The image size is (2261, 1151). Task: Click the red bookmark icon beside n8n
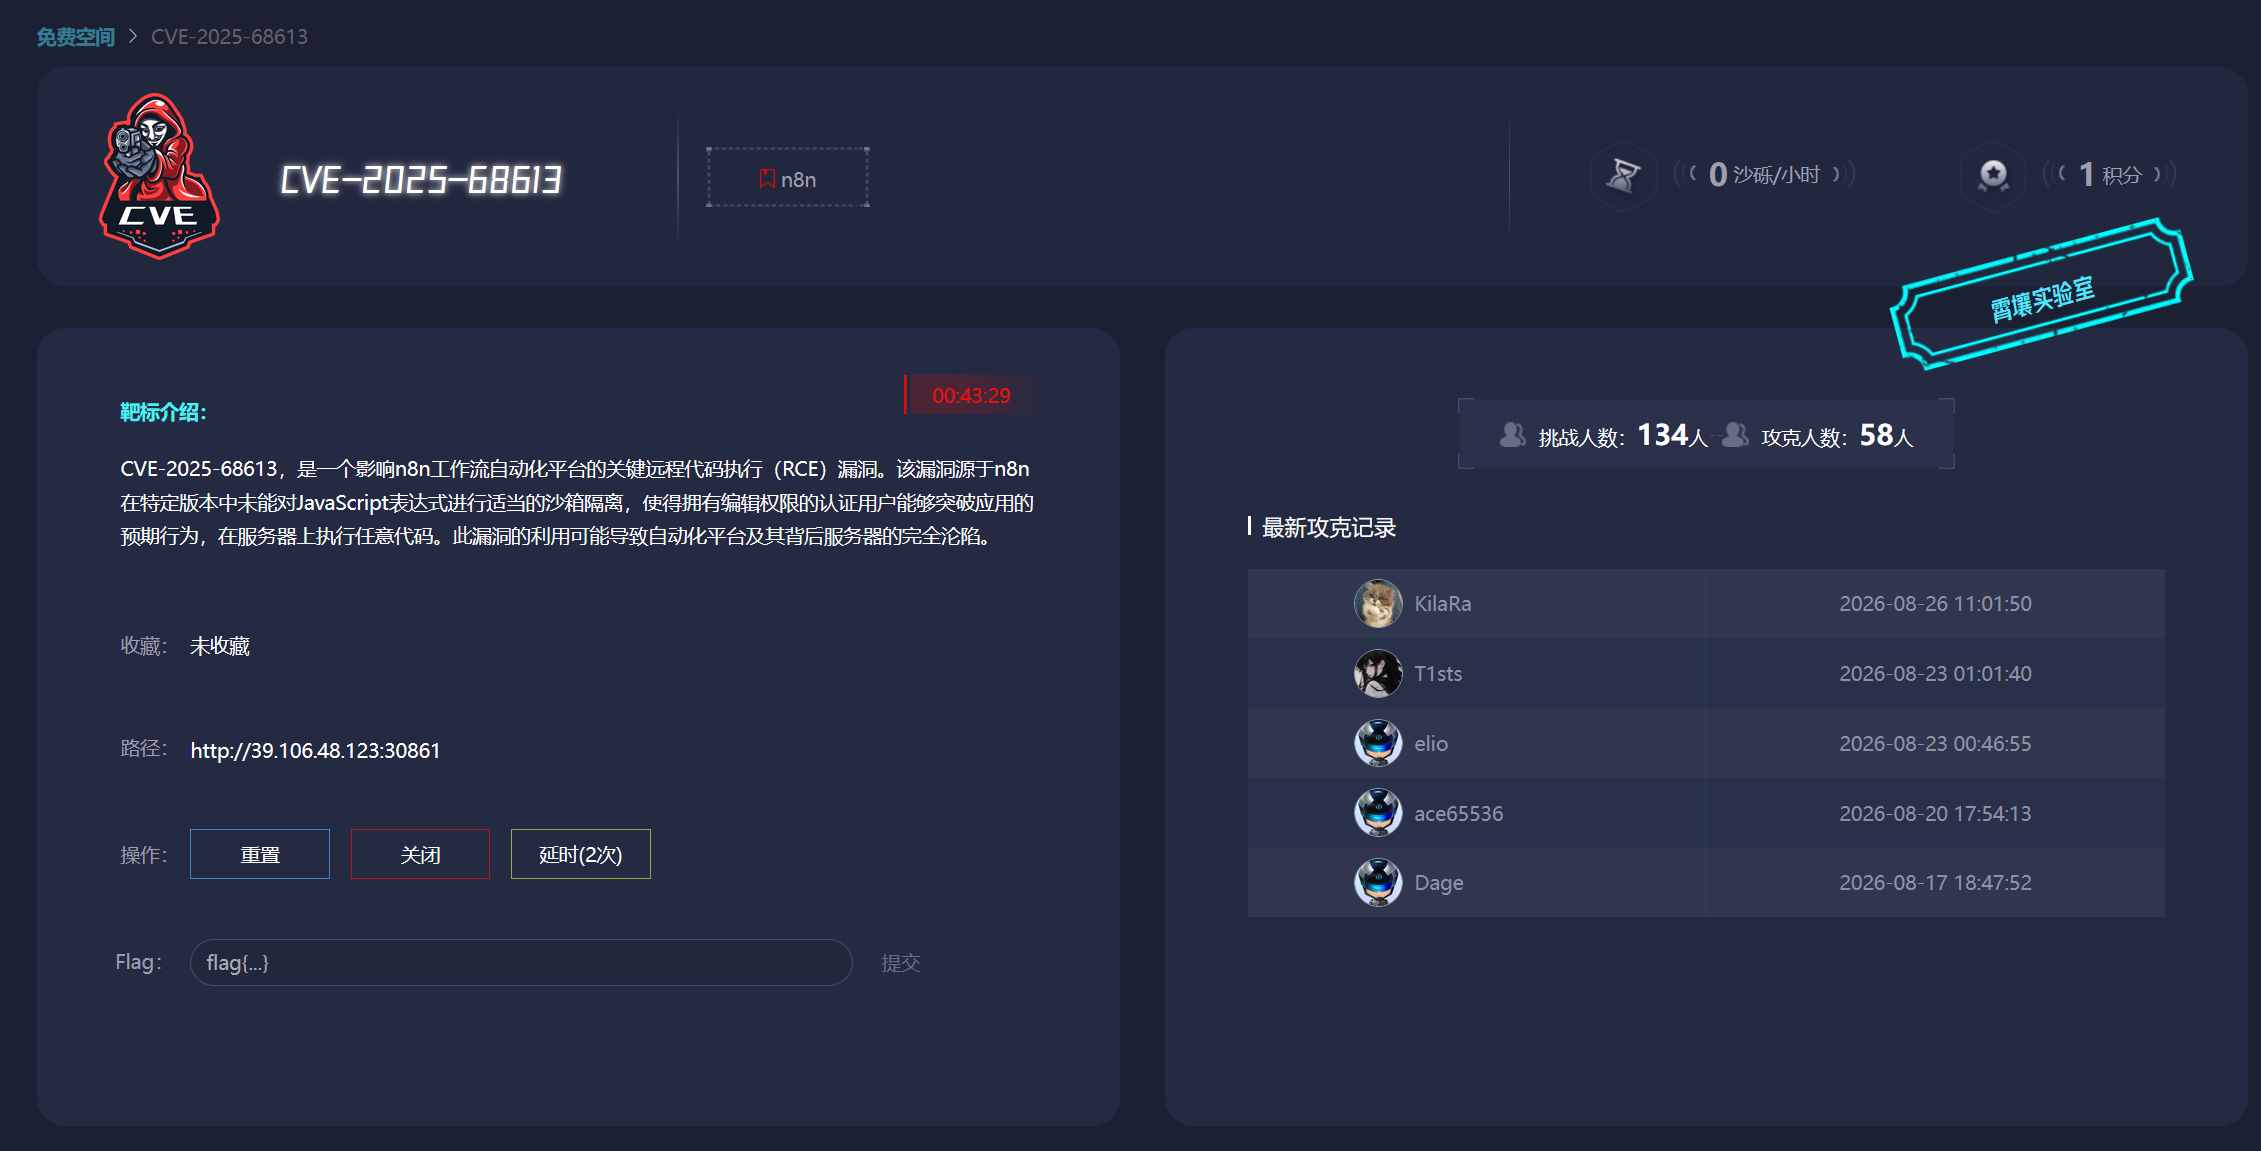click(767, 179)
